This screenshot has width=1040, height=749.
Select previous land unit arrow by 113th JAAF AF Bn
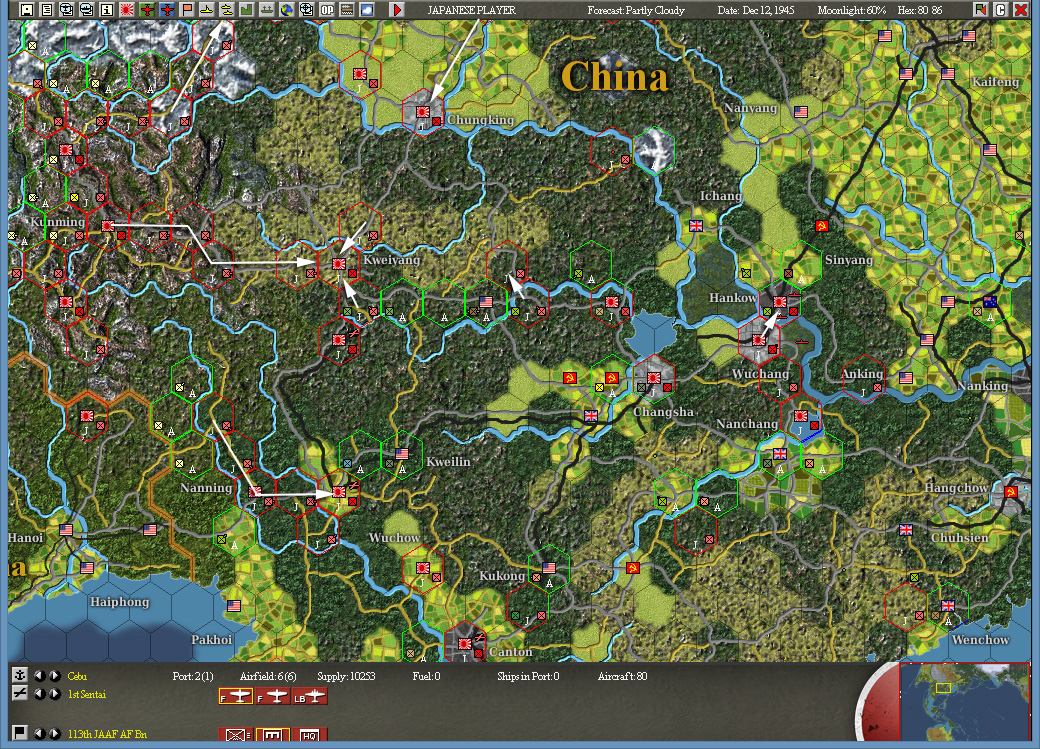pyautogui.click(x=40, y=733)
